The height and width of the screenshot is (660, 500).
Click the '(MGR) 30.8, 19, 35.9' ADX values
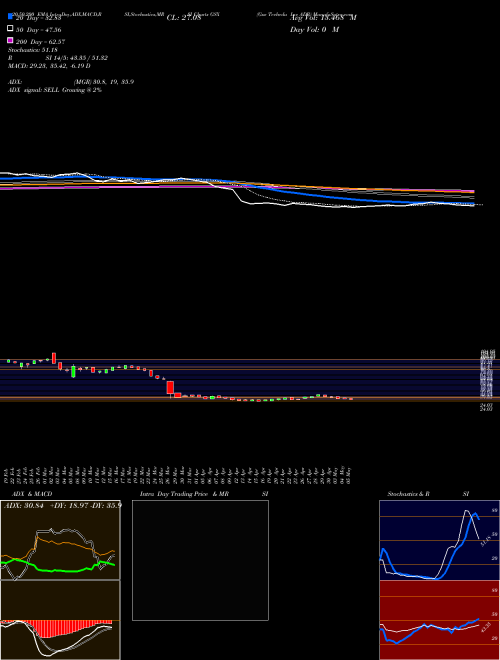click(x=104, y=82)
